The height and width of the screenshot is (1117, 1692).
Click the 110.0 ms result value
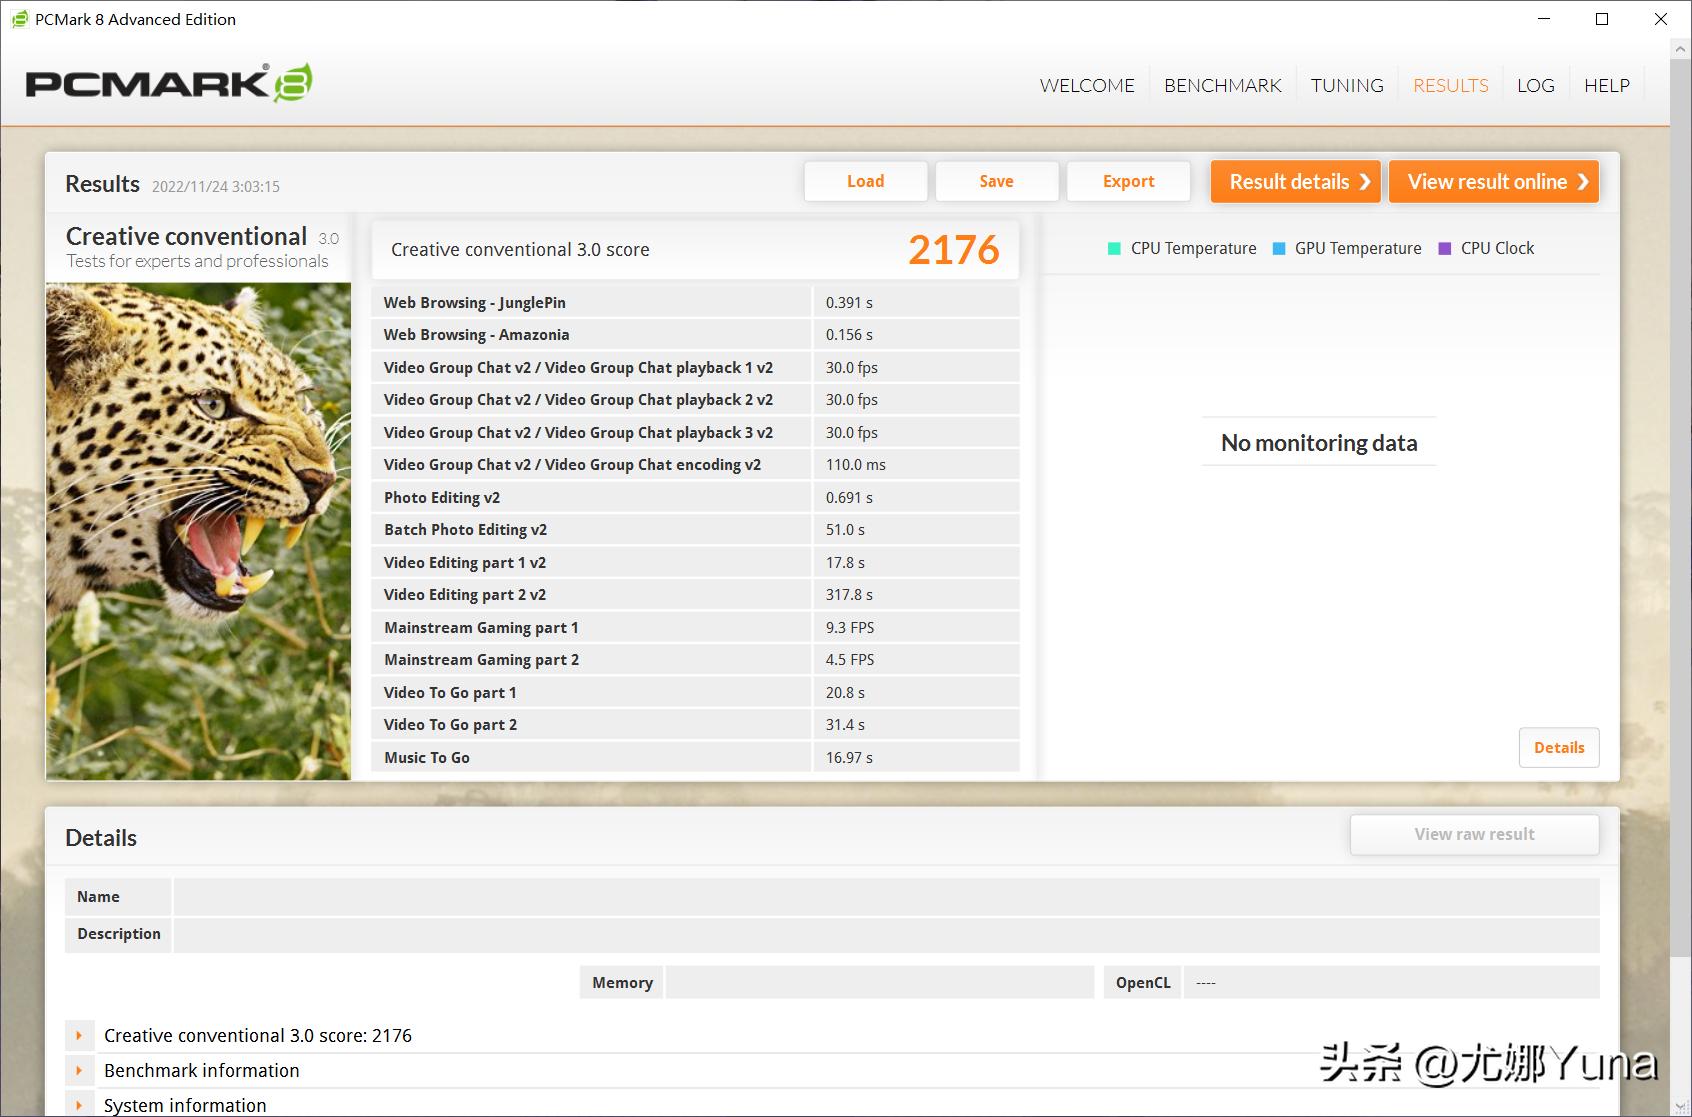pos(856,465)
